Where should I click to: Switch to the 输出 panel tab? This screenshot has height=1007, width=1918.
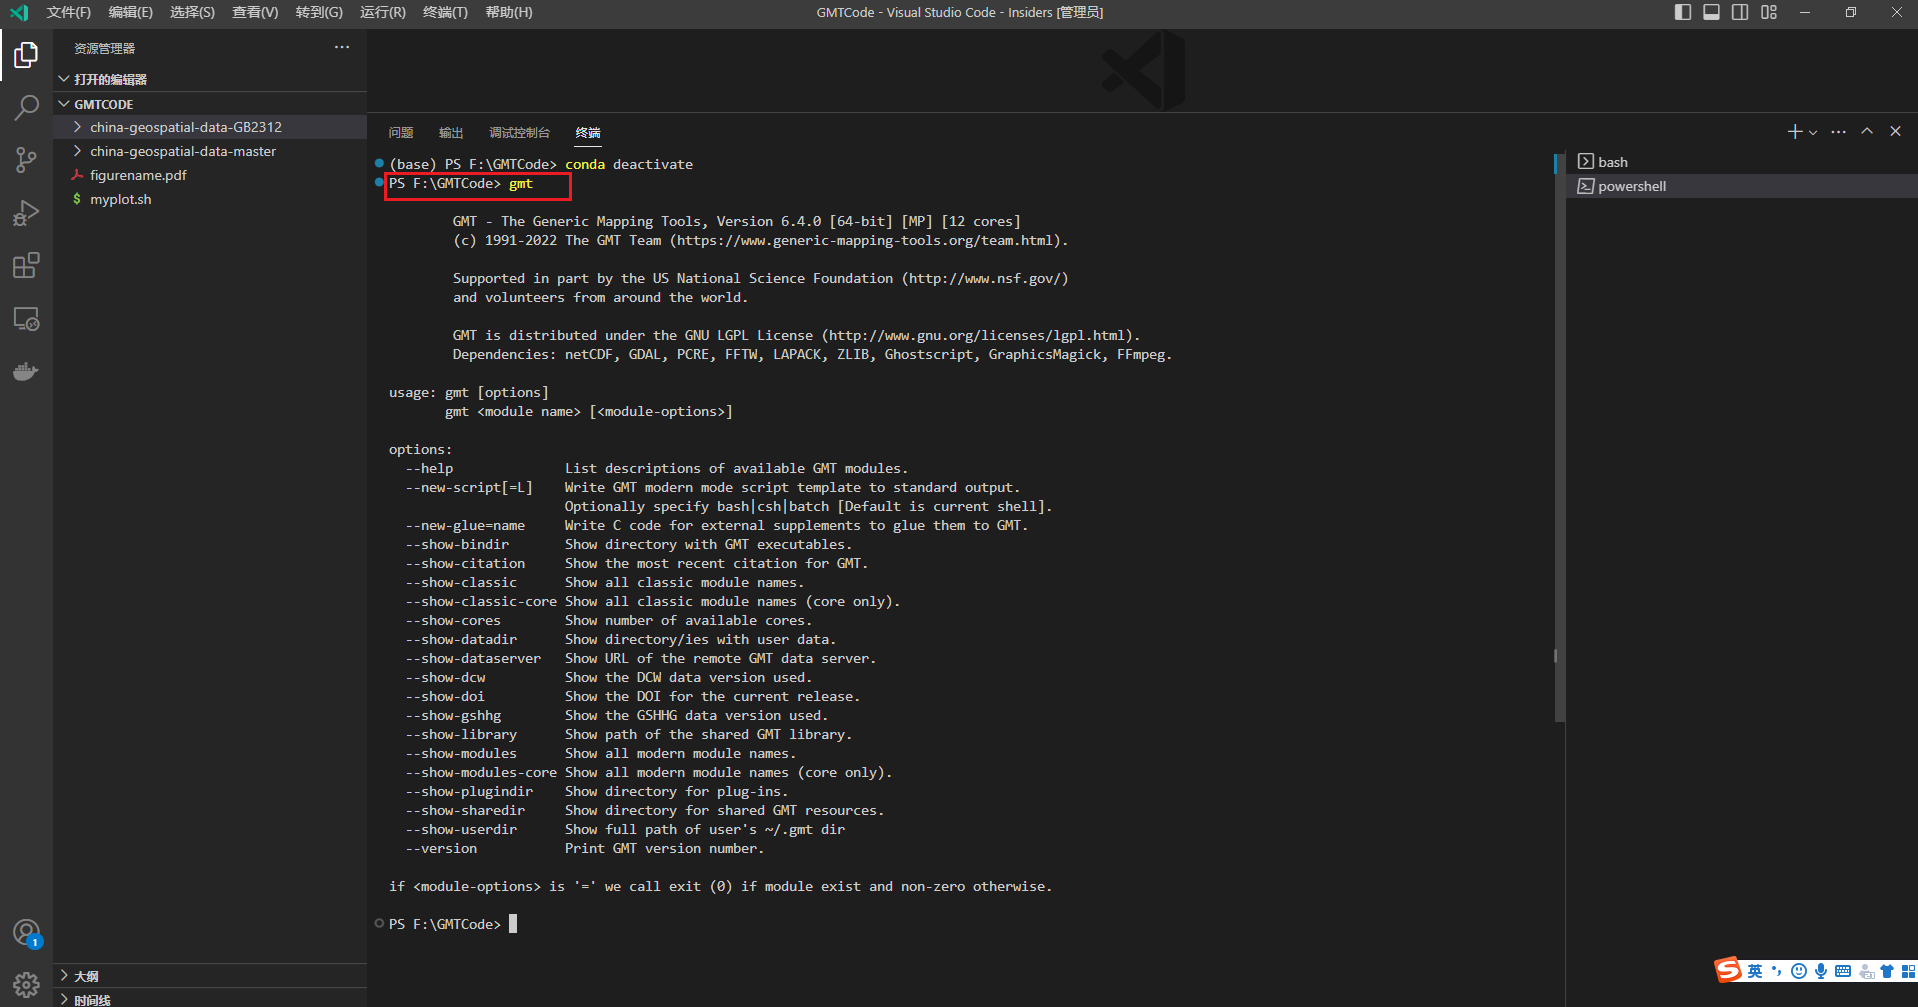coord(451,132)
